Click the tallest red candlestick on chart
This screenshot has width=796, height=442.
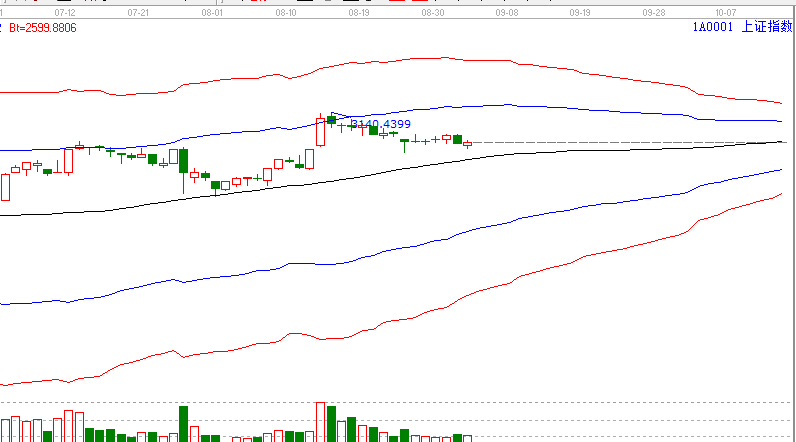coord(320,133)
